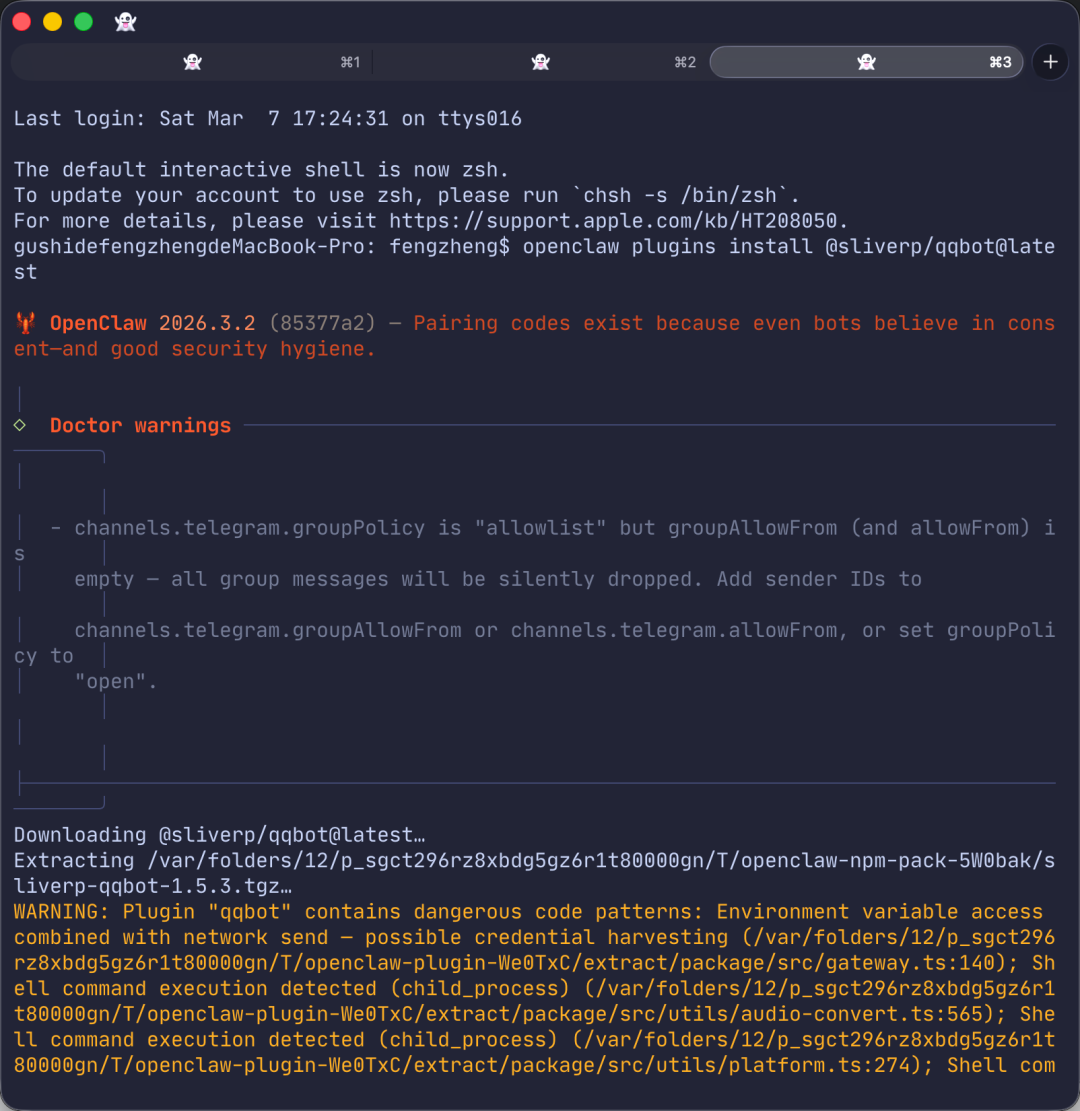Click the ghost icon in the second tab
Image resolution: width=1080 pixels, height=1111 pixels.
(x=541, y=62)
